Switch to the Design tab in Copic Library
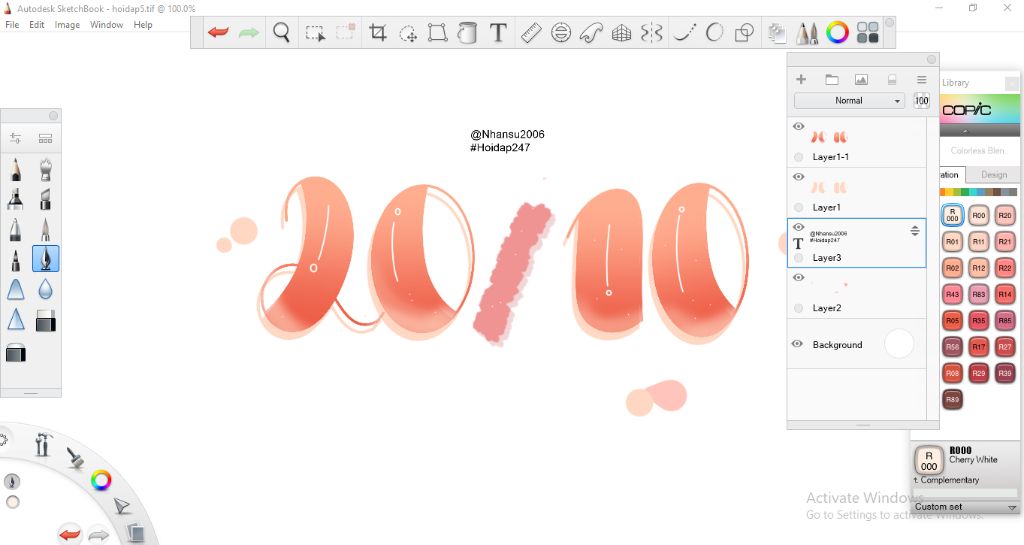 click(993, 174)
